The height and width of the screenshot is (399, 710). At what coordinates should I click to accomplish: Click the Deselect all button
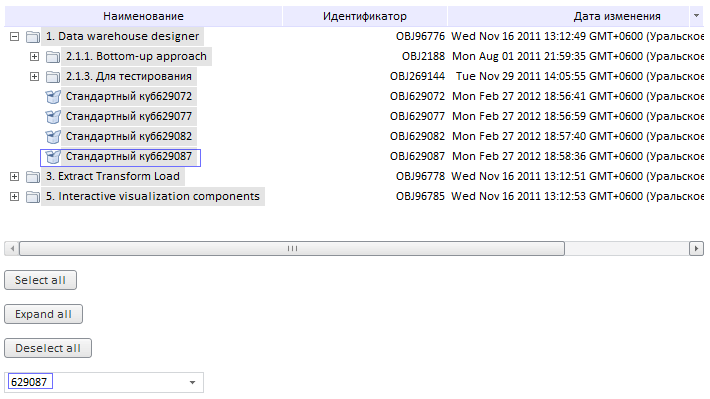pyautogui.click(x=48, y=348)
